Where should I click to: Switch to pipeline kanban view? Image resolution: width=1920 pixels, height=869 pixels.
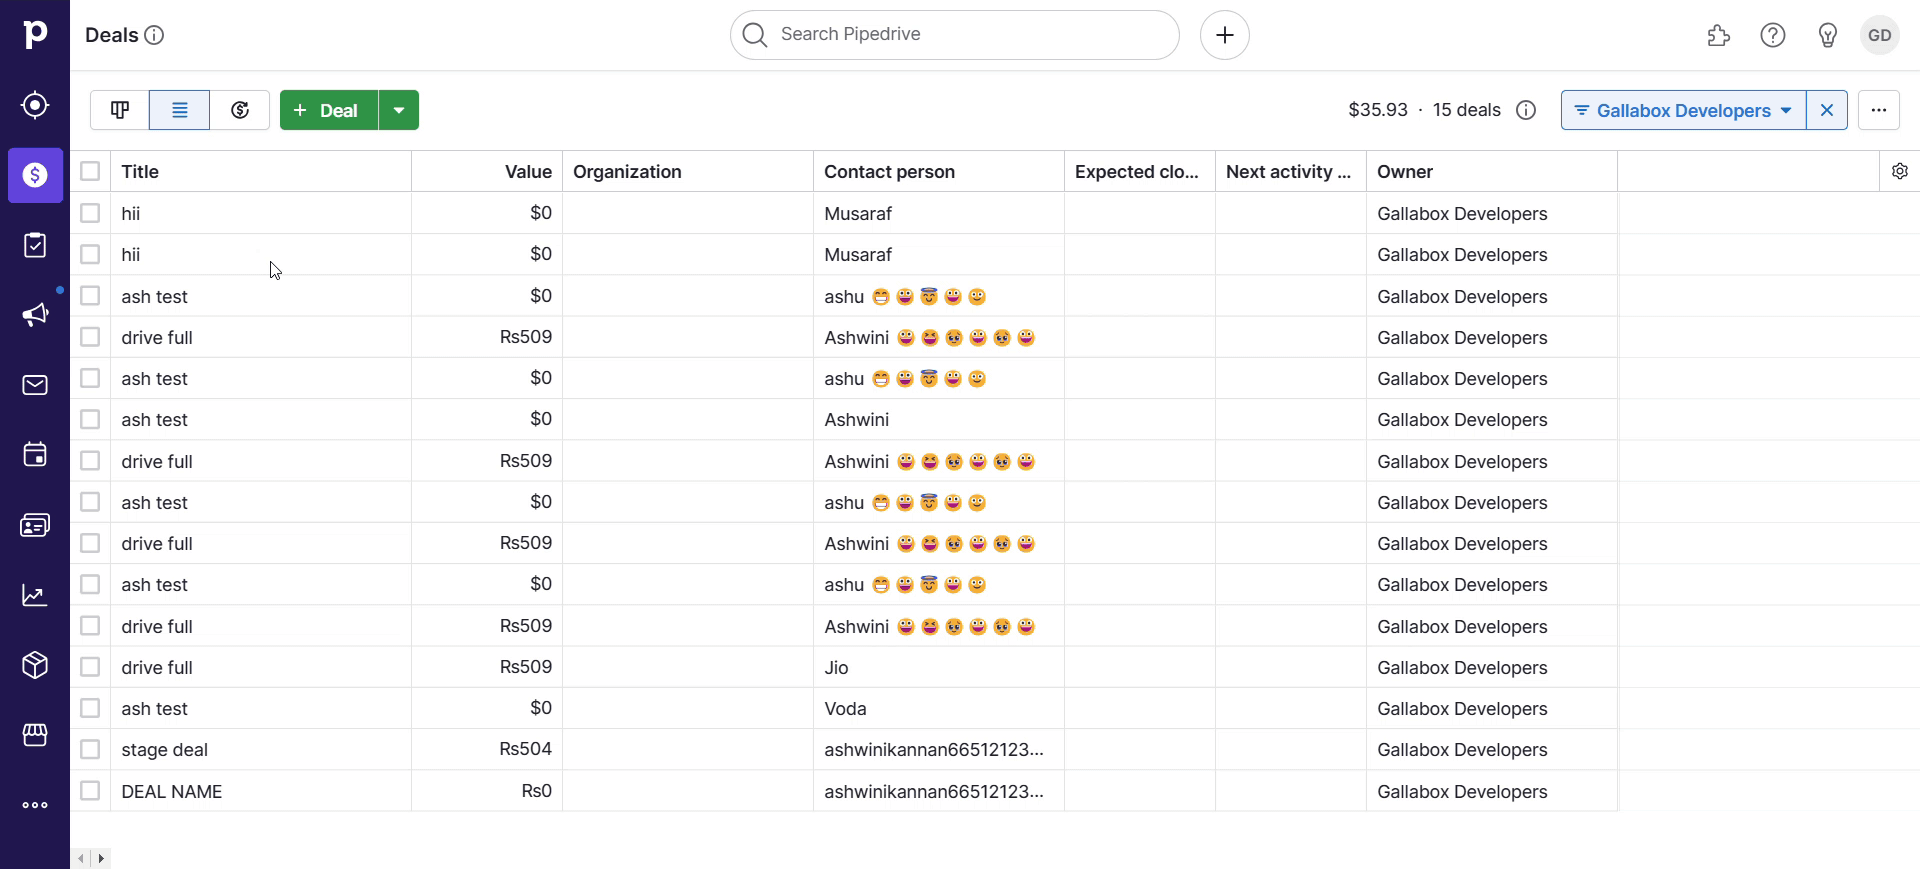click(120, 110)
